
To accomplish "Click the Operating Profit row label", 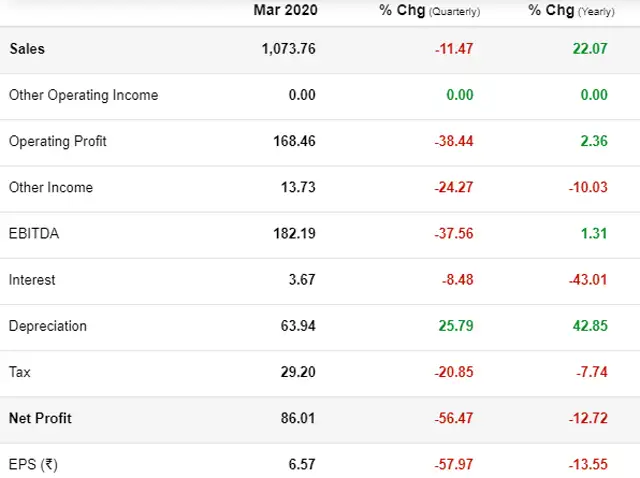I will pyautogui.click(x=57, y=141).
